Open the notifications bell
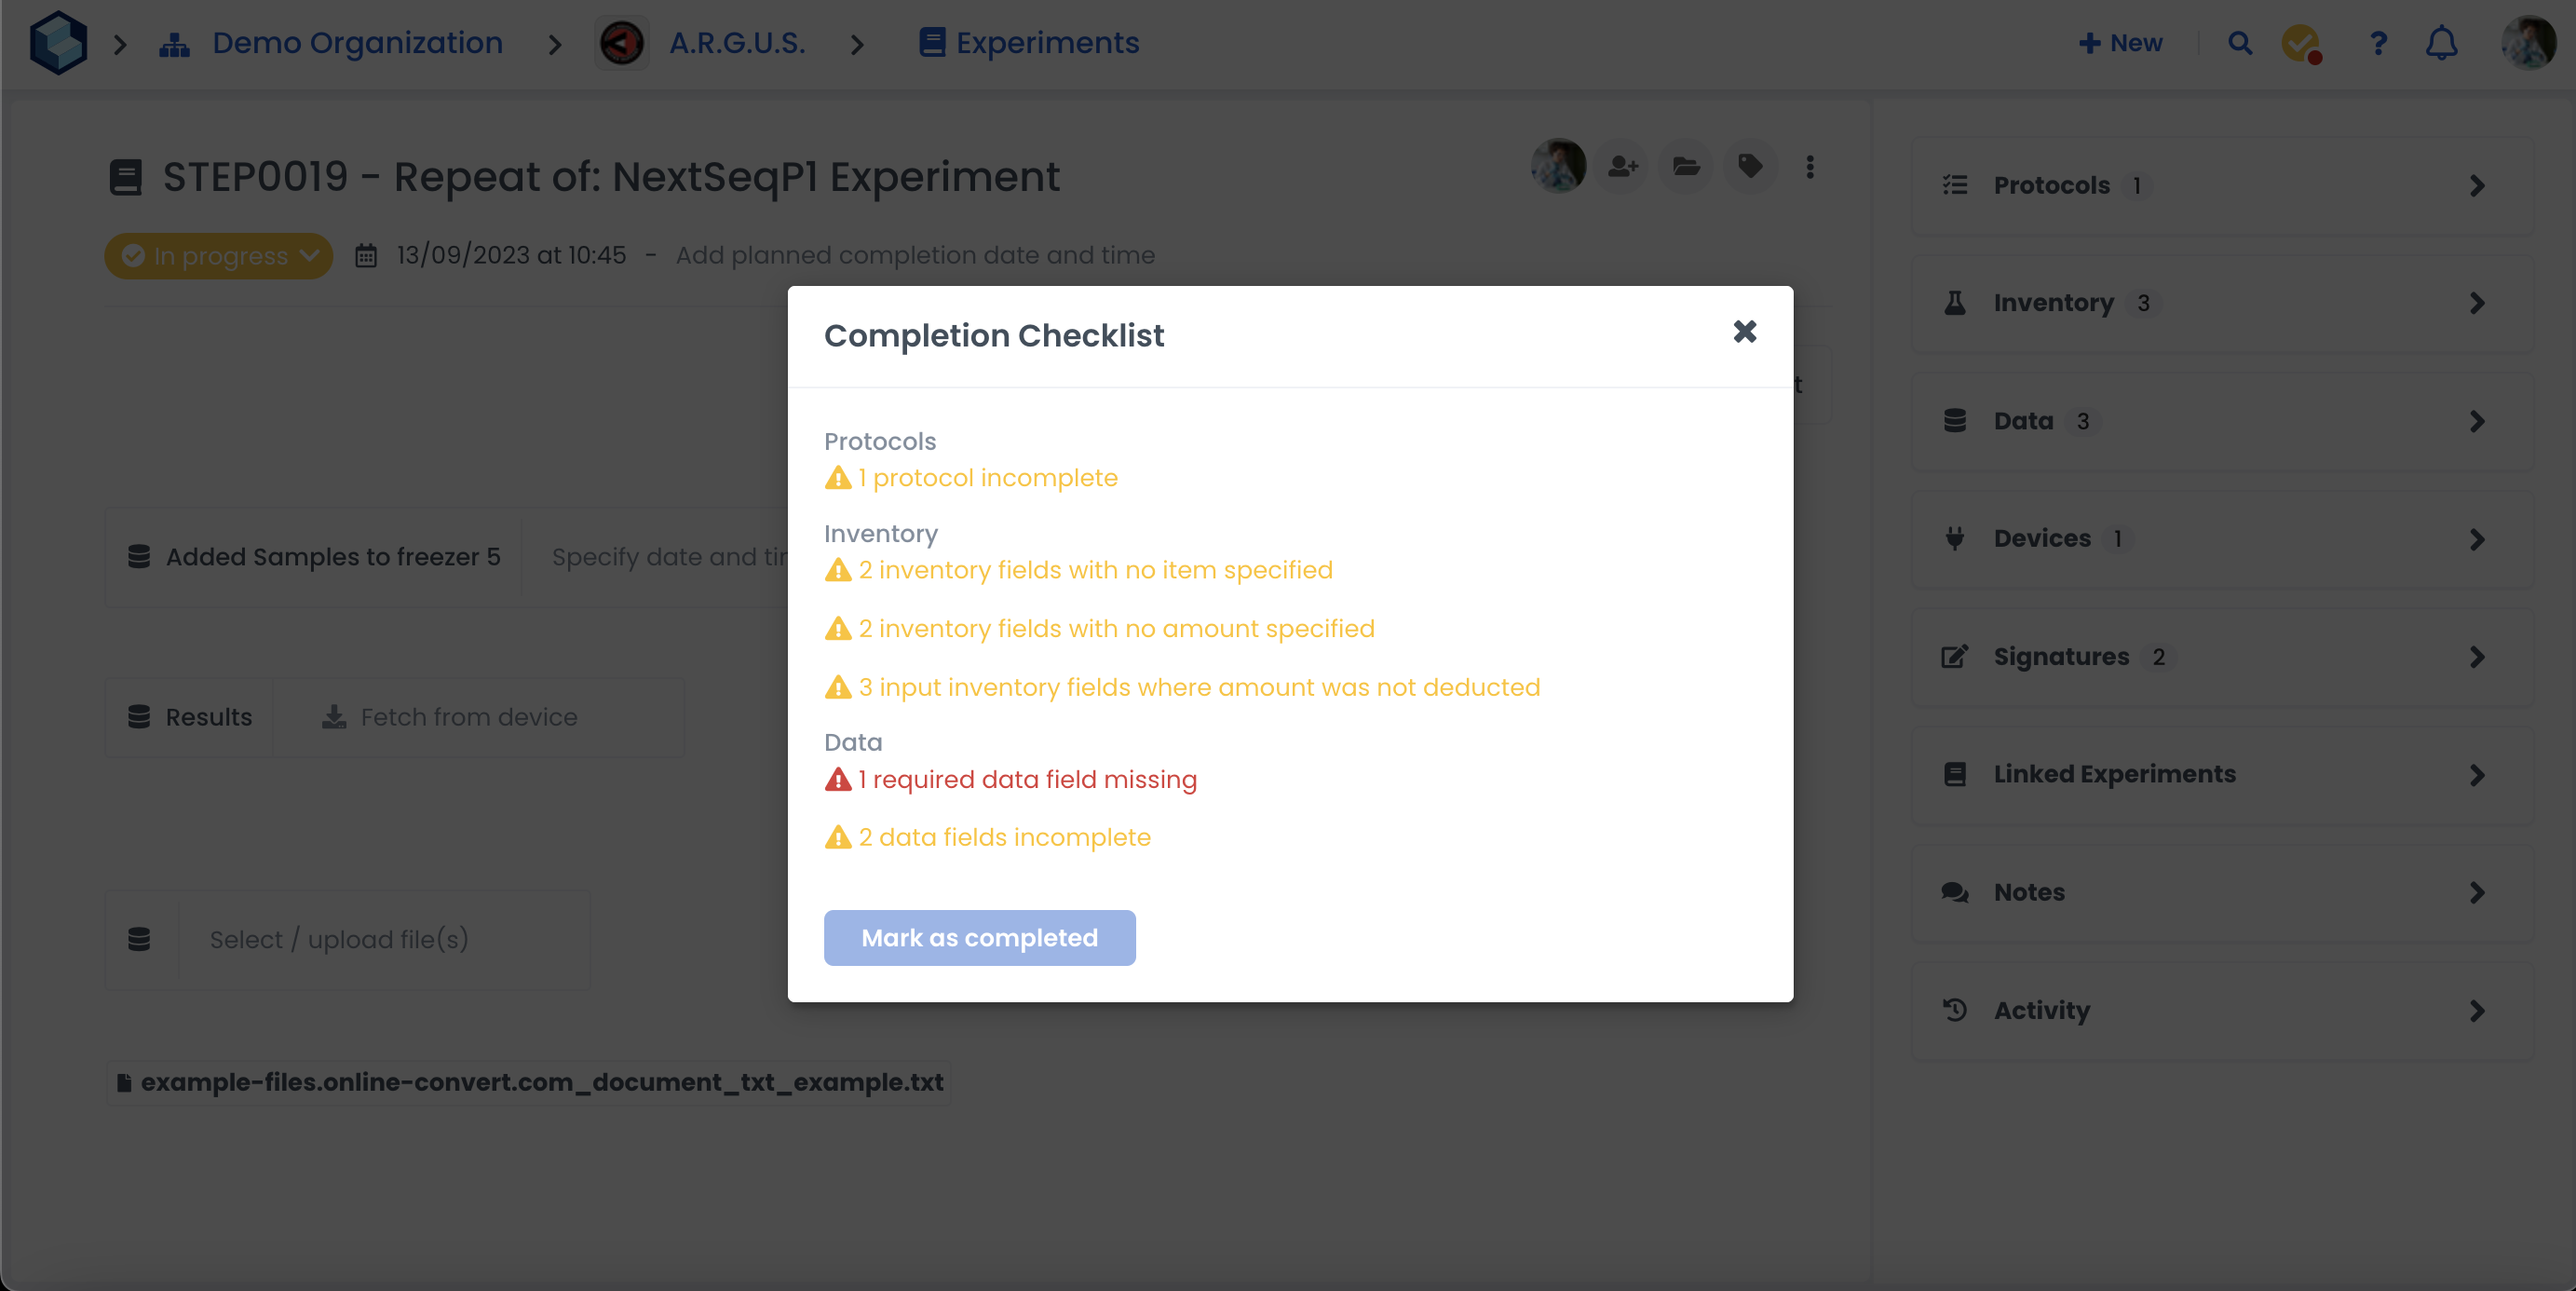Image resolution: width=2576 pixels, height=1291 pixels. [x=2441, y=43]
